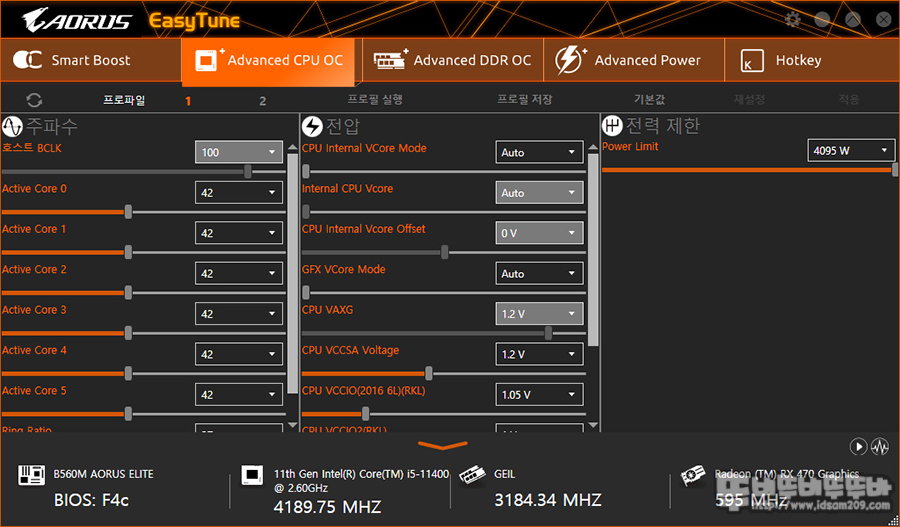Open the hardware monitor waveform icon

pyautogui.click(x=880, y=446)
